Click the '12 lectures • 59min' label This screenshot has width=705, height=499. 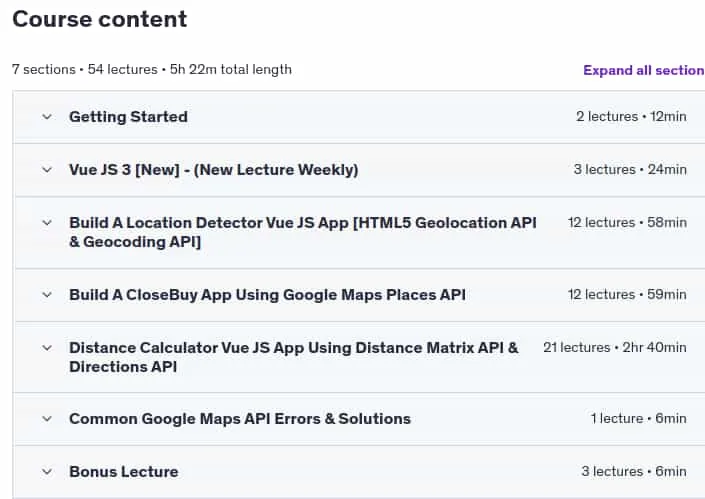pos(627,294)
